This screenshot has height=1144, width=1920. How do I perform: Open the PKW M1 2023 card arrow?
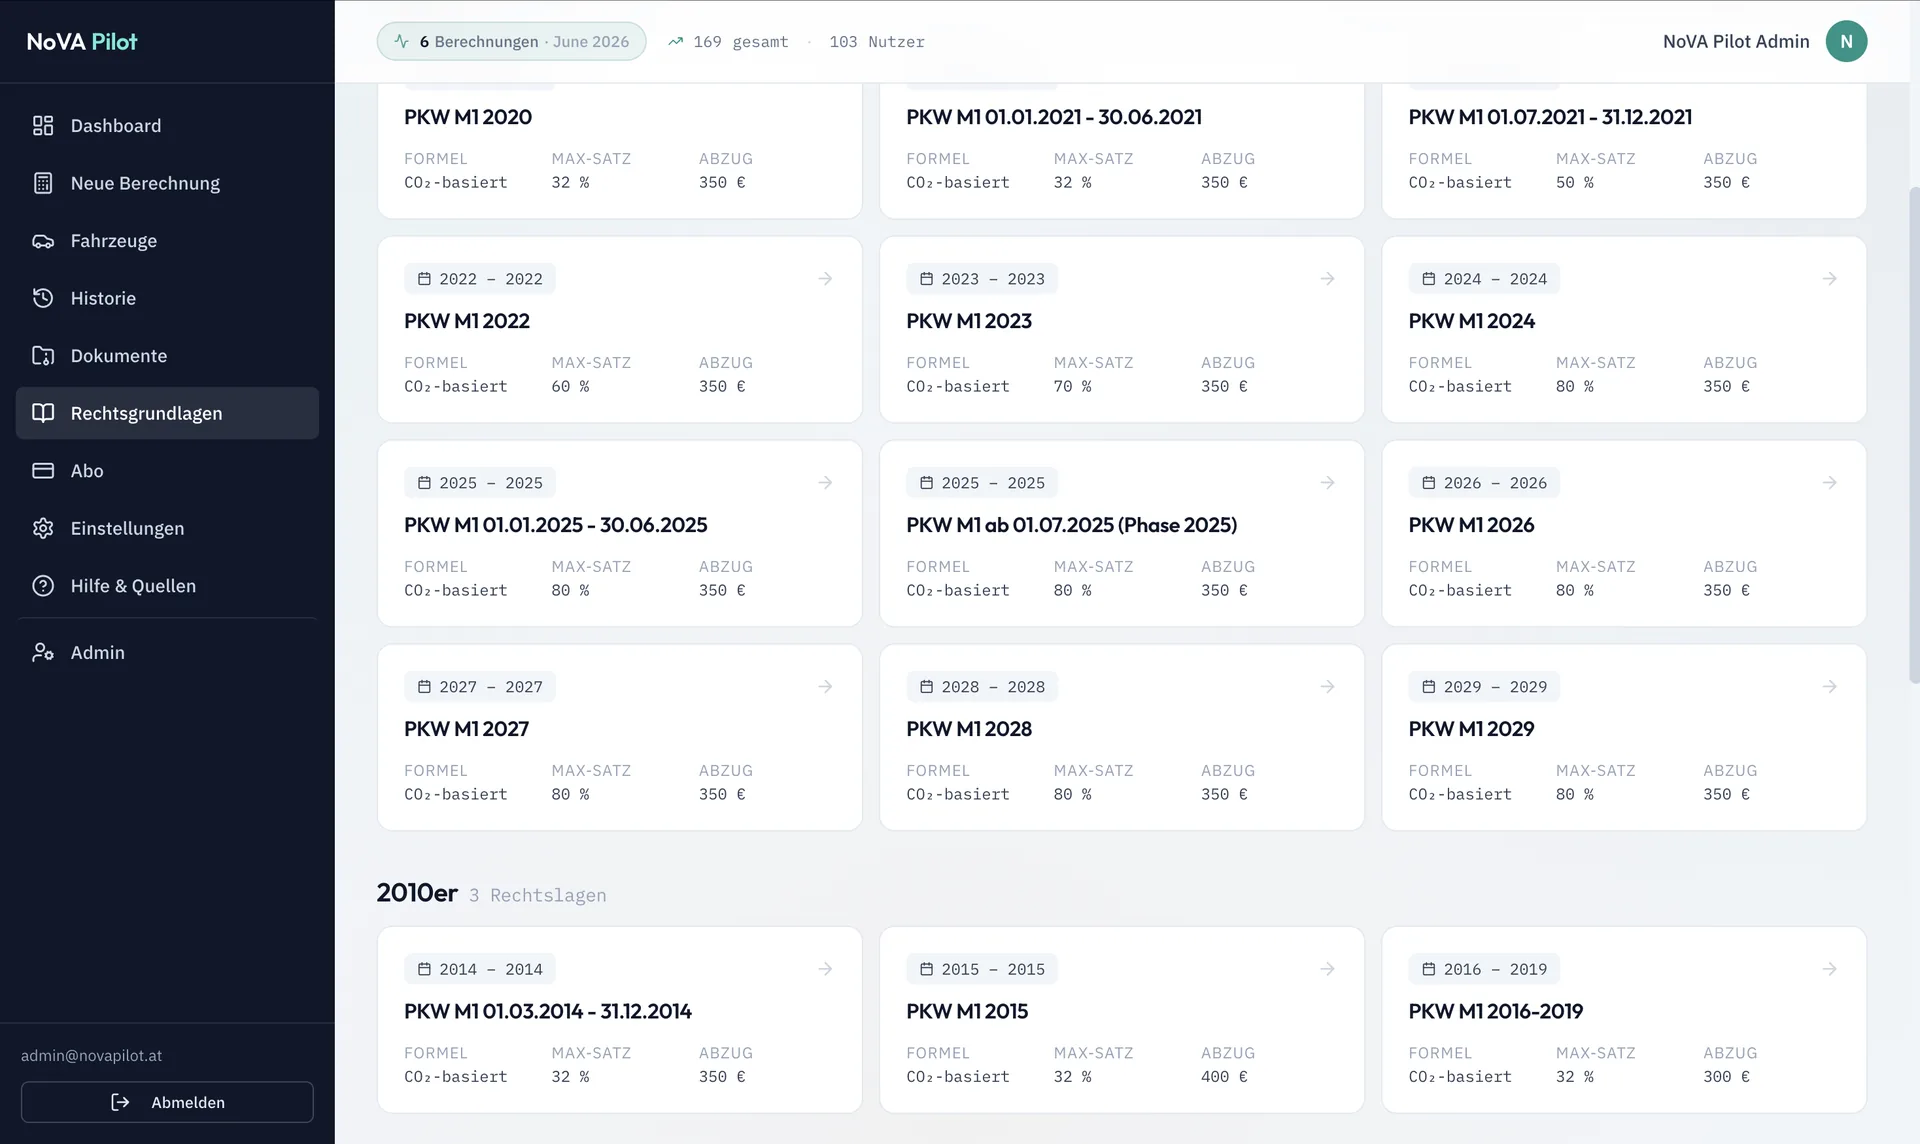[x=1327, y=279]
